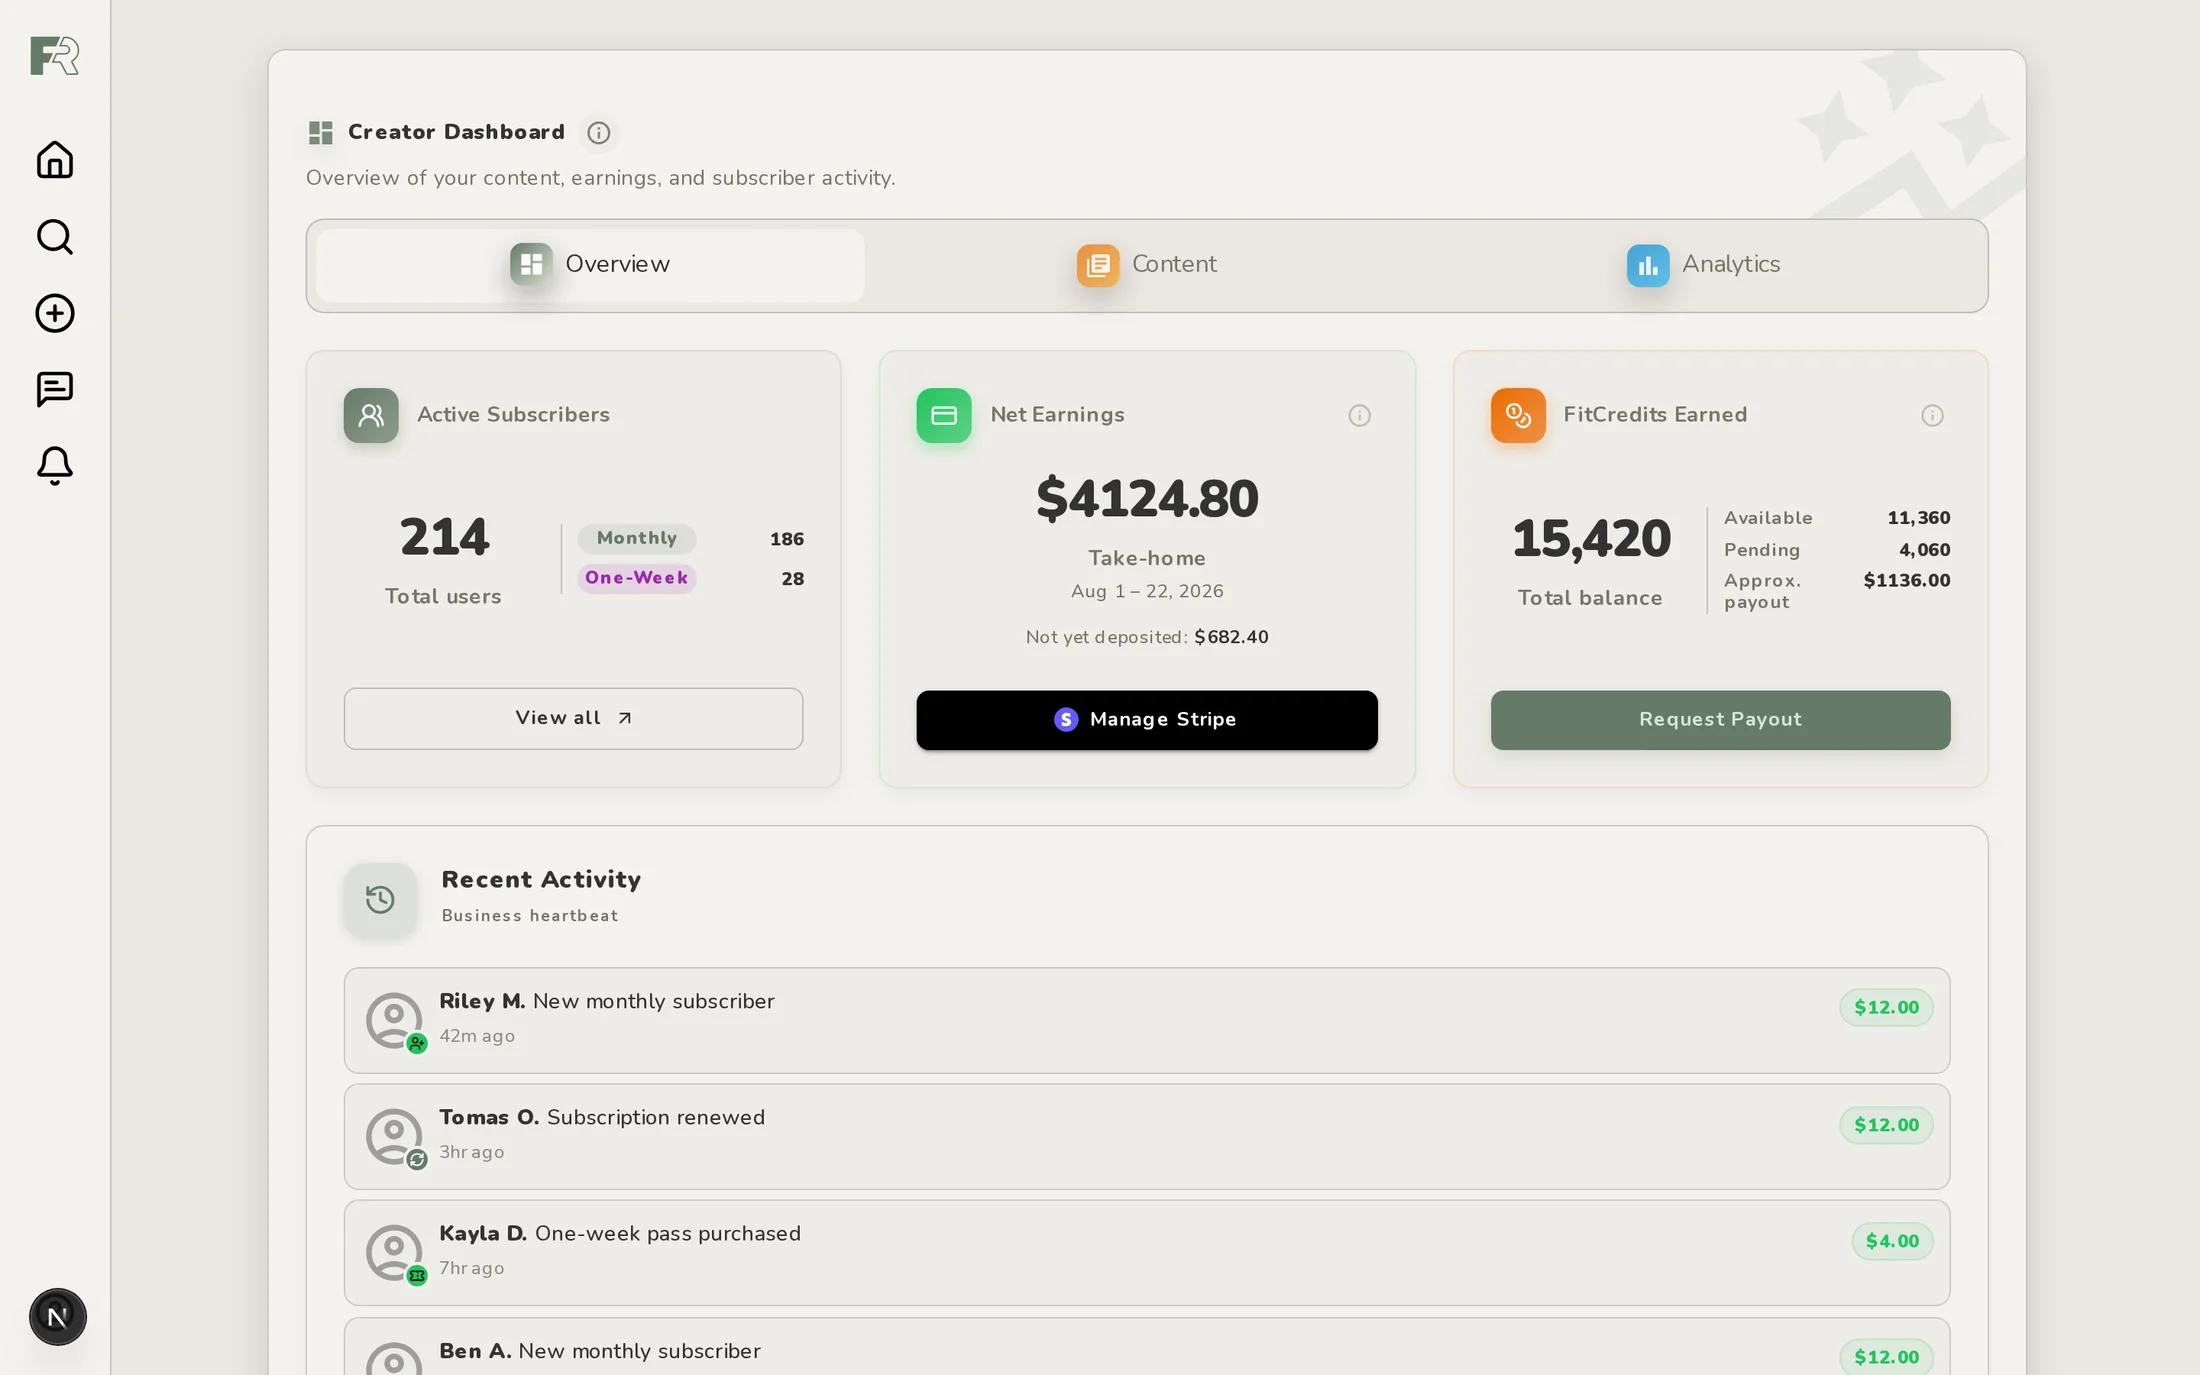Click the 3hr ago timestamp
Image resolution: width=2200 pixels, height=1375 pixels.
(x=472, y=1152)
